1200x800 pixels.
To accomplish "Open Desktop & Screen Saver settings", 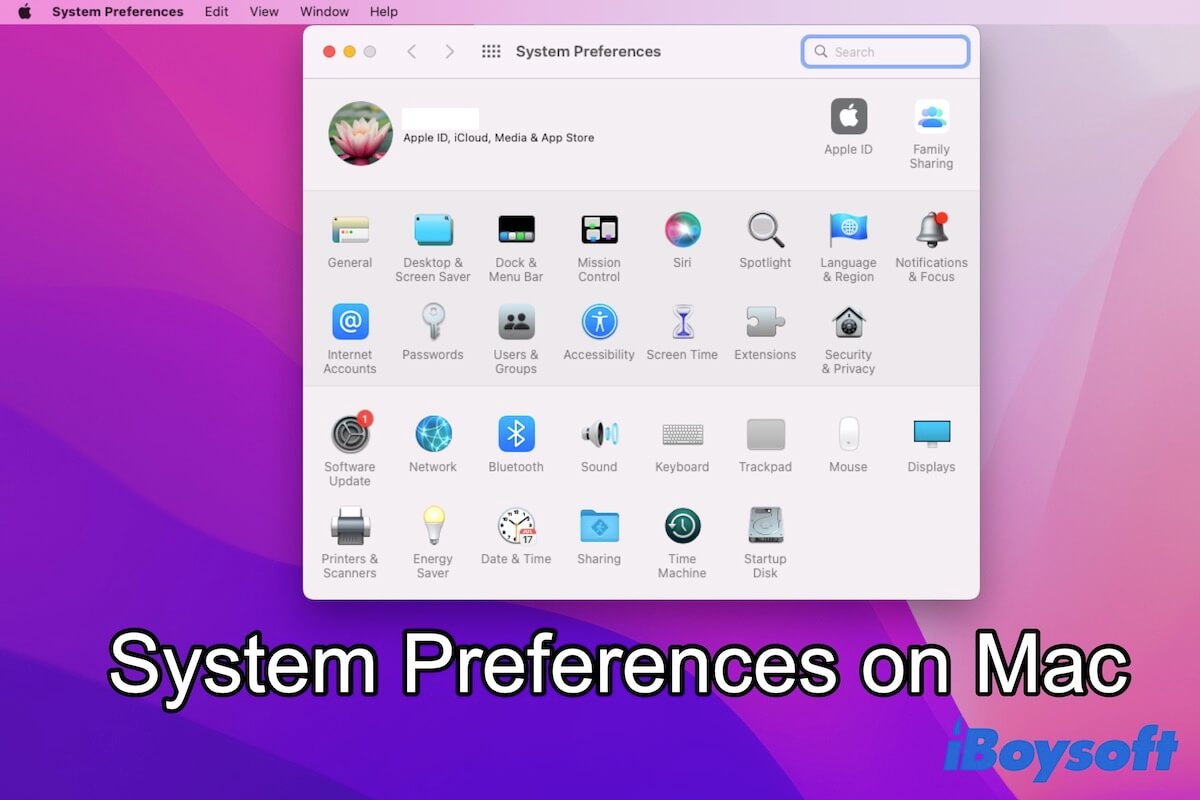I will tap(433, 231).
